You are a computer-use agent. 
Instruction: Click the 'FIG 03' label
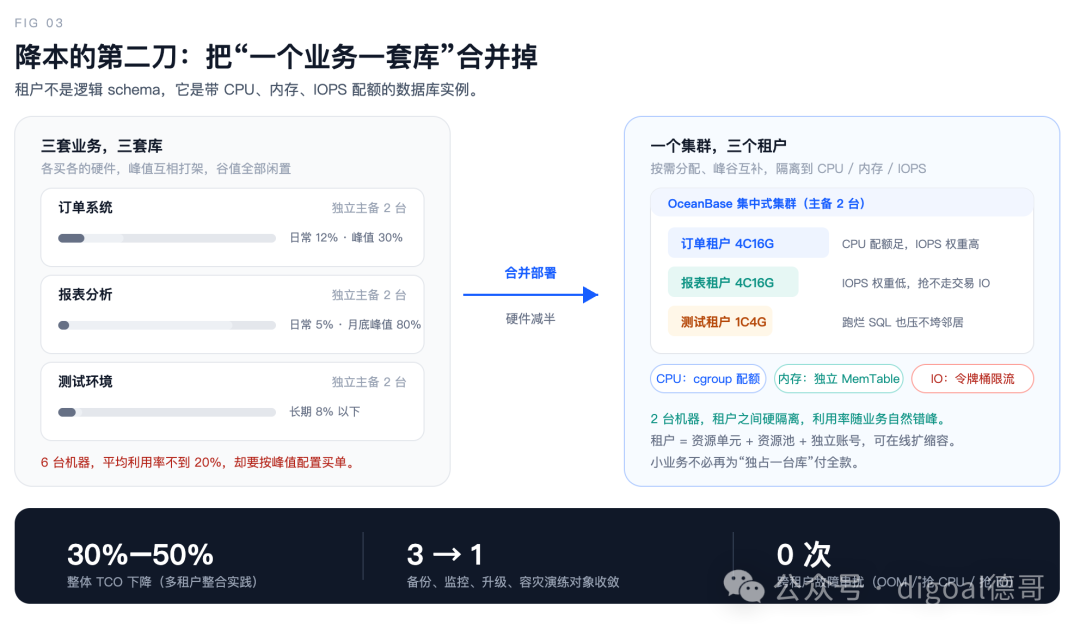(39, 23)
